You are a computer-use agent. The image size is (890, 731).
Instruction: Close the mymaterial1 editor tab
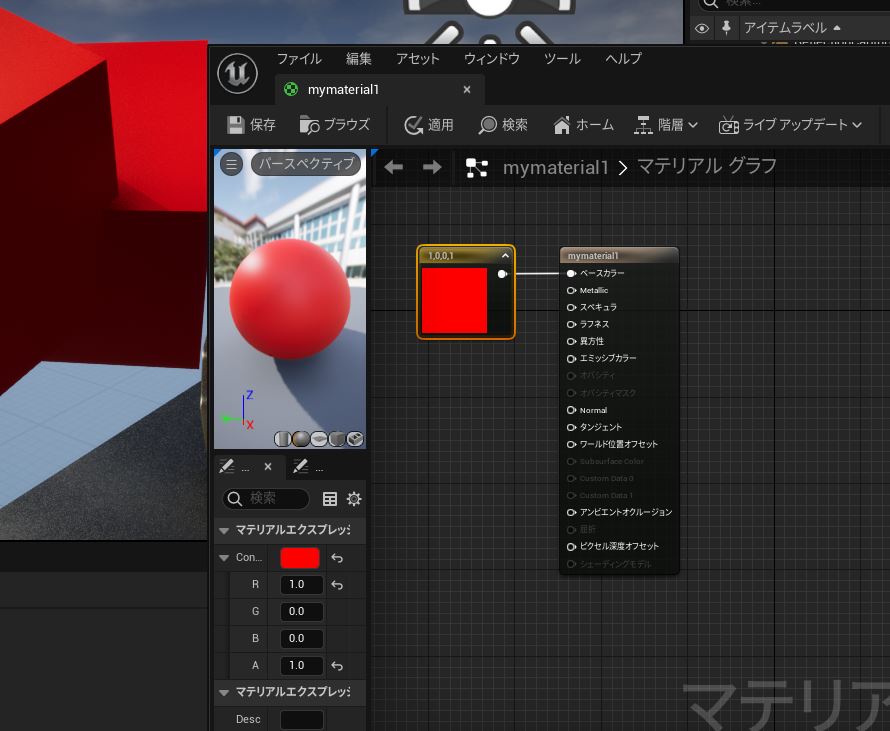click(x=467, y=90)
